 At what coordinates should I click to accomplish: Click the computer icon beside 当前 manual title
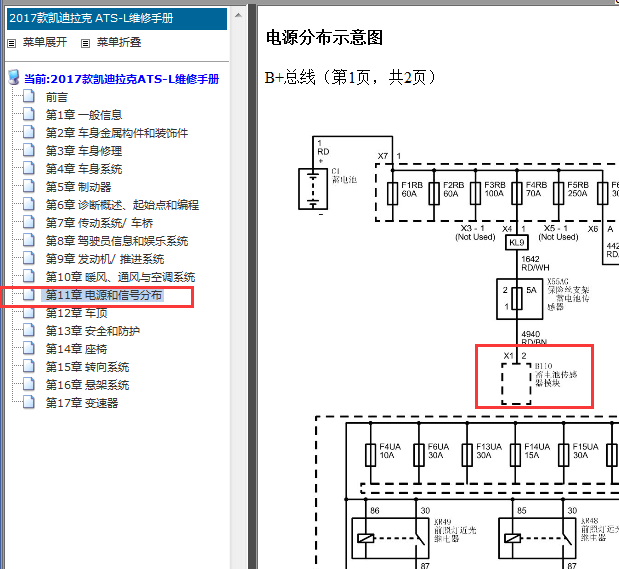tap(14, 77)
